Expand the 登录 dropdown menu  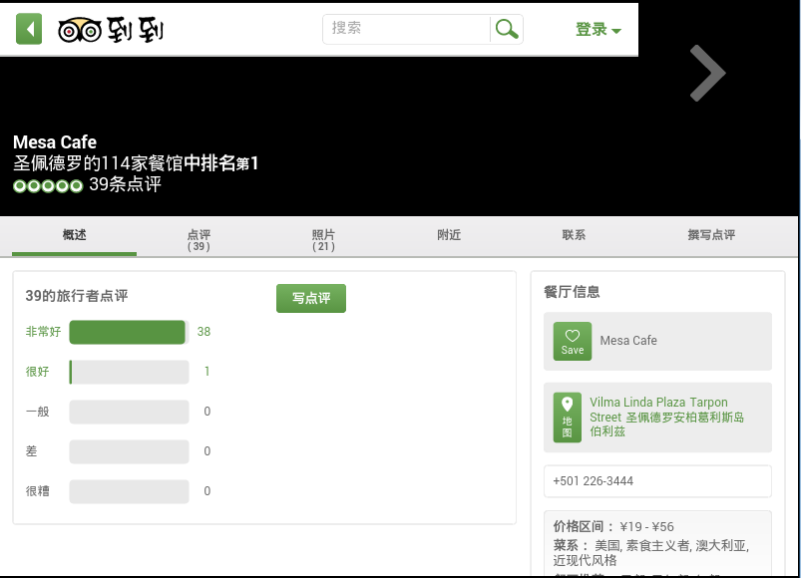(x=598, y=30)
